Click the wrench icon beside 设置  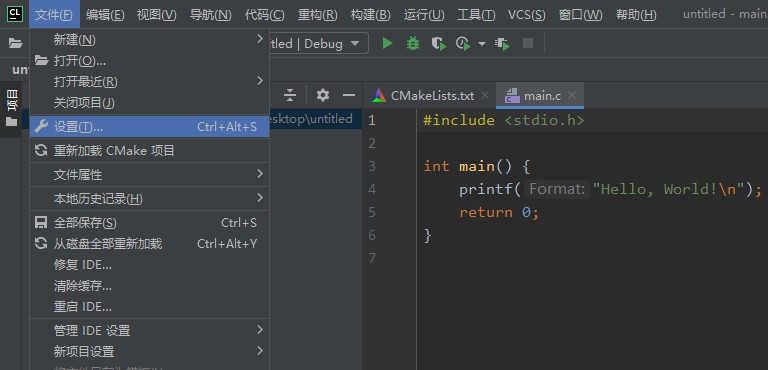[x=41, y=126]
